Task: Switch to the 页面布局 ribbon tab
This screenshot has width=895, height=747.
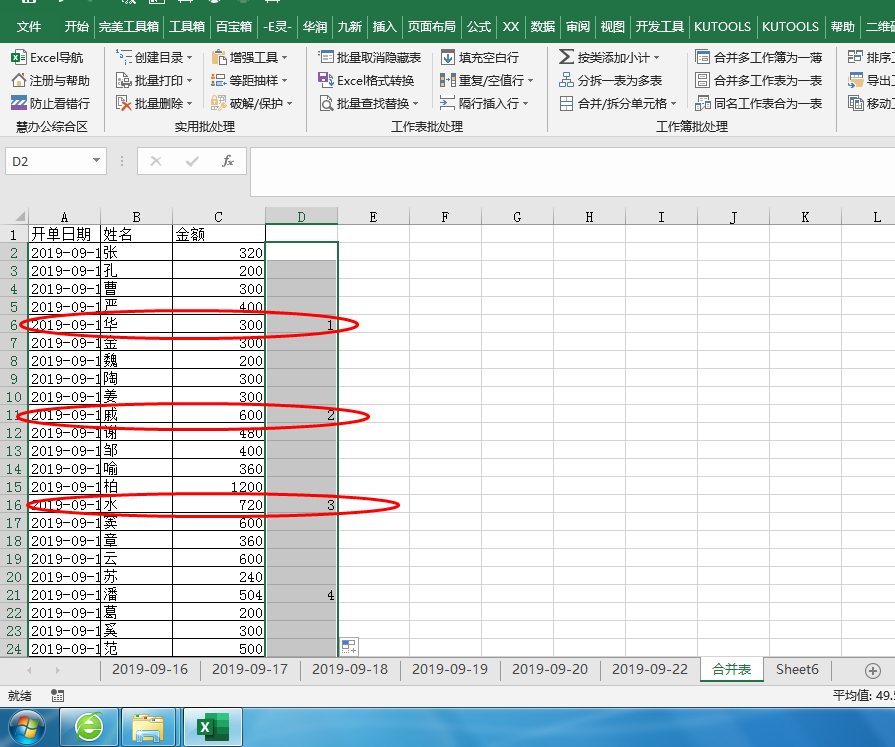Action: pos(432,27)
